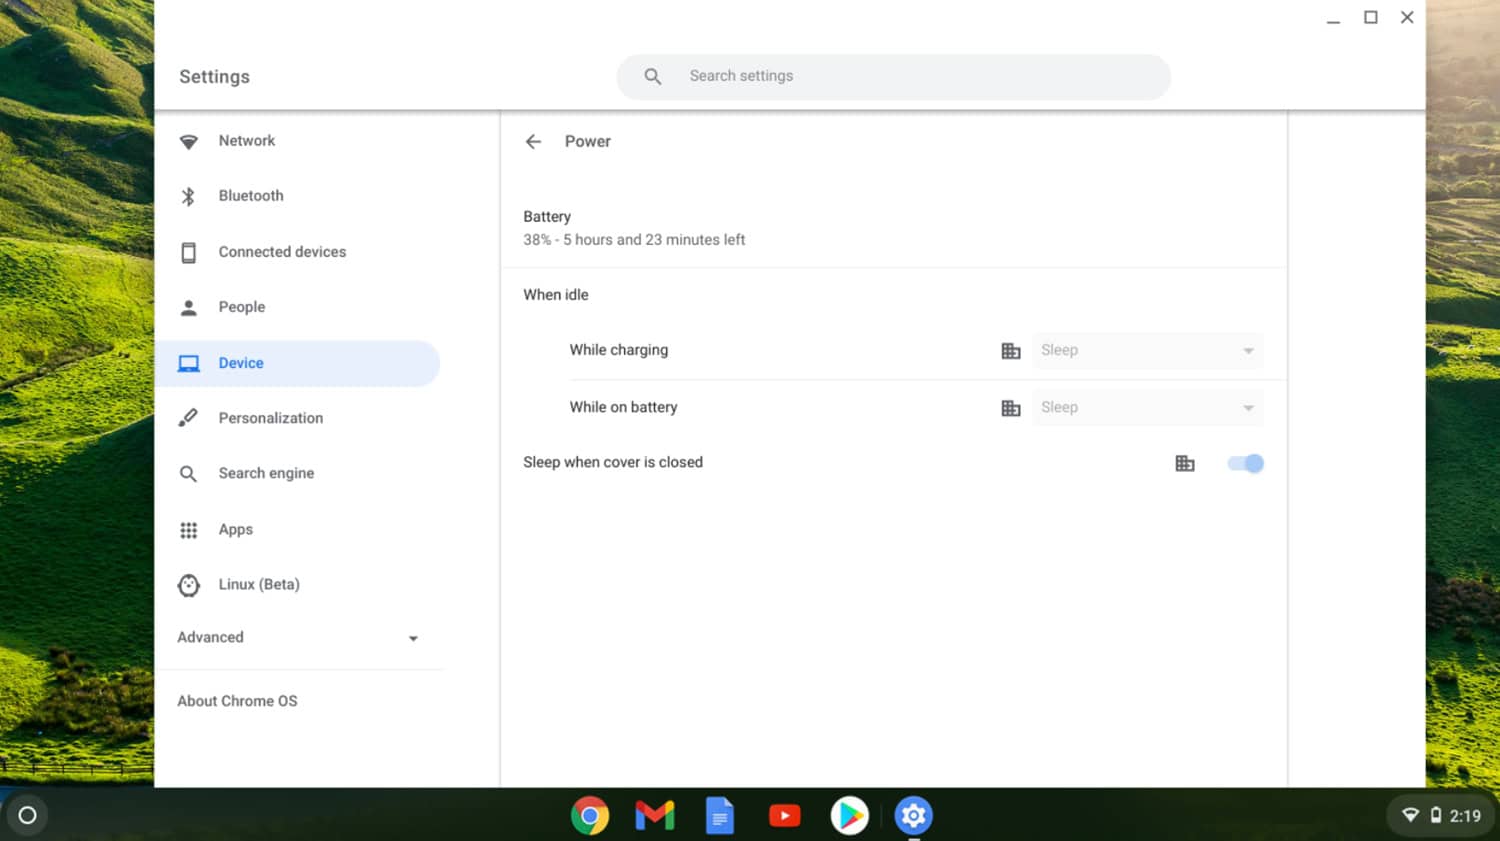The width and height of the screenshot is (1500, 841).
Task: Click the Connected devices phone icon
Action: coord(188,252)
